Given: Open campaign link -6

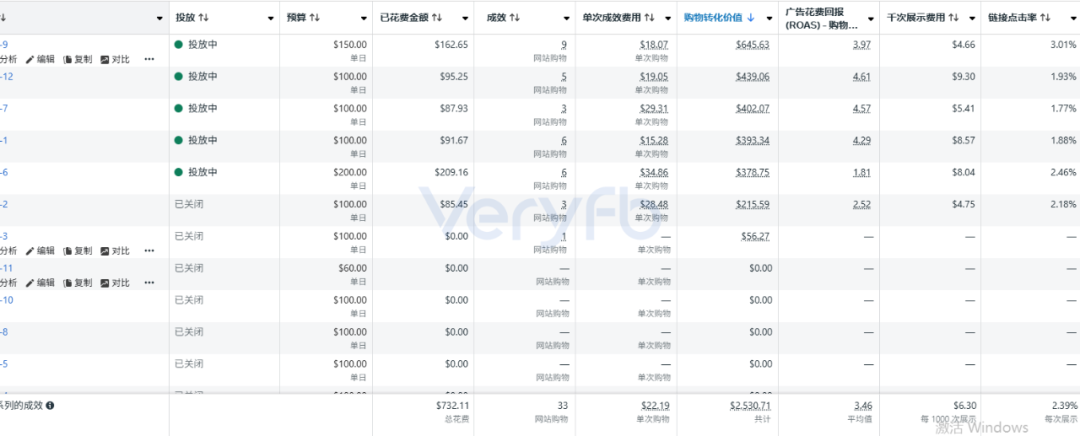Looking at the screenshot, I should click(x=4, y=172).
